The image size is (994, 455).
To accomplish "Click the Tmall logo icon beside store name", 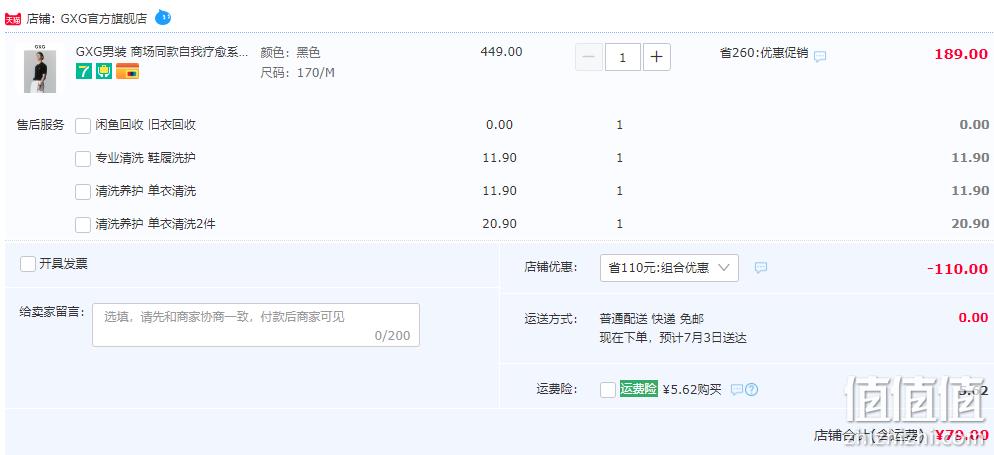I will click(13, 18).
